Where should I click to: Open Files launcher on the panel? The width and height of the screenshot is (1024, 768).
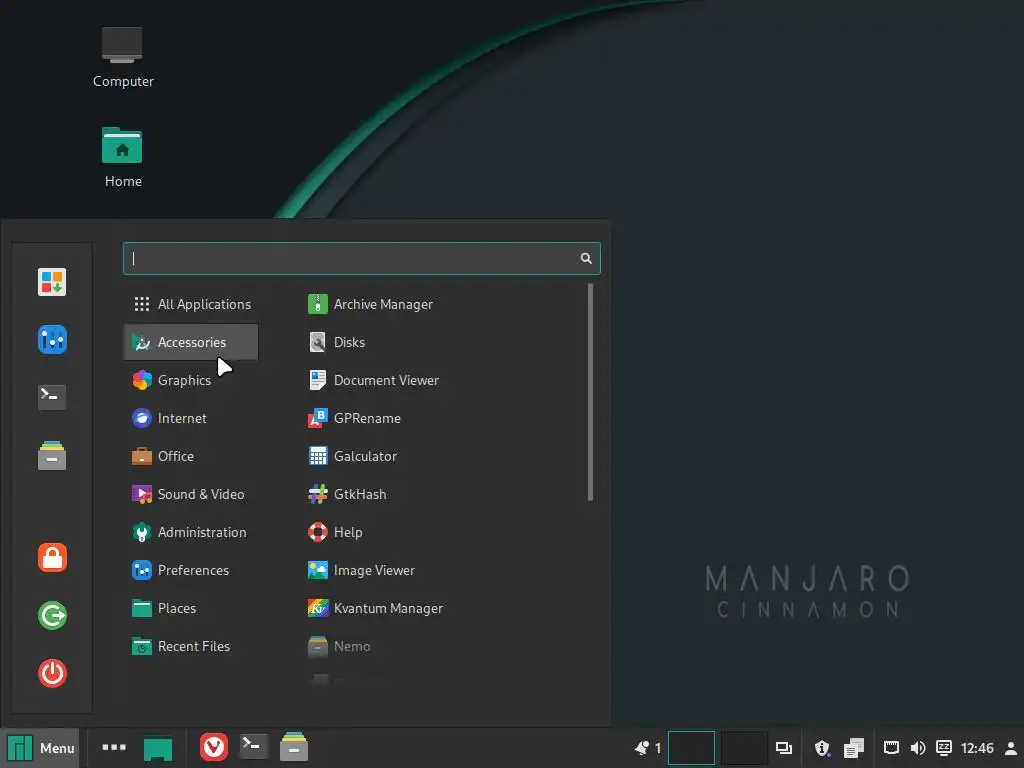click(294, 747)
